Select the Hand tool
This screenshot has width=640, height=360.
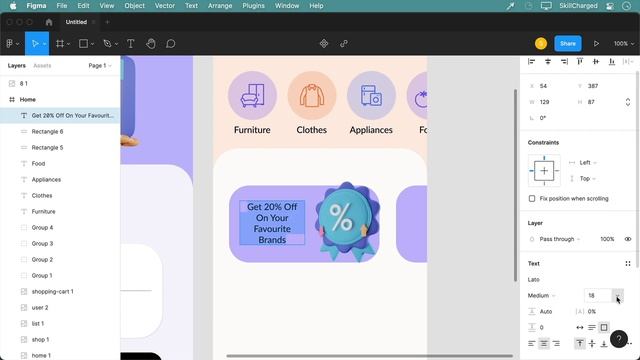151,43
